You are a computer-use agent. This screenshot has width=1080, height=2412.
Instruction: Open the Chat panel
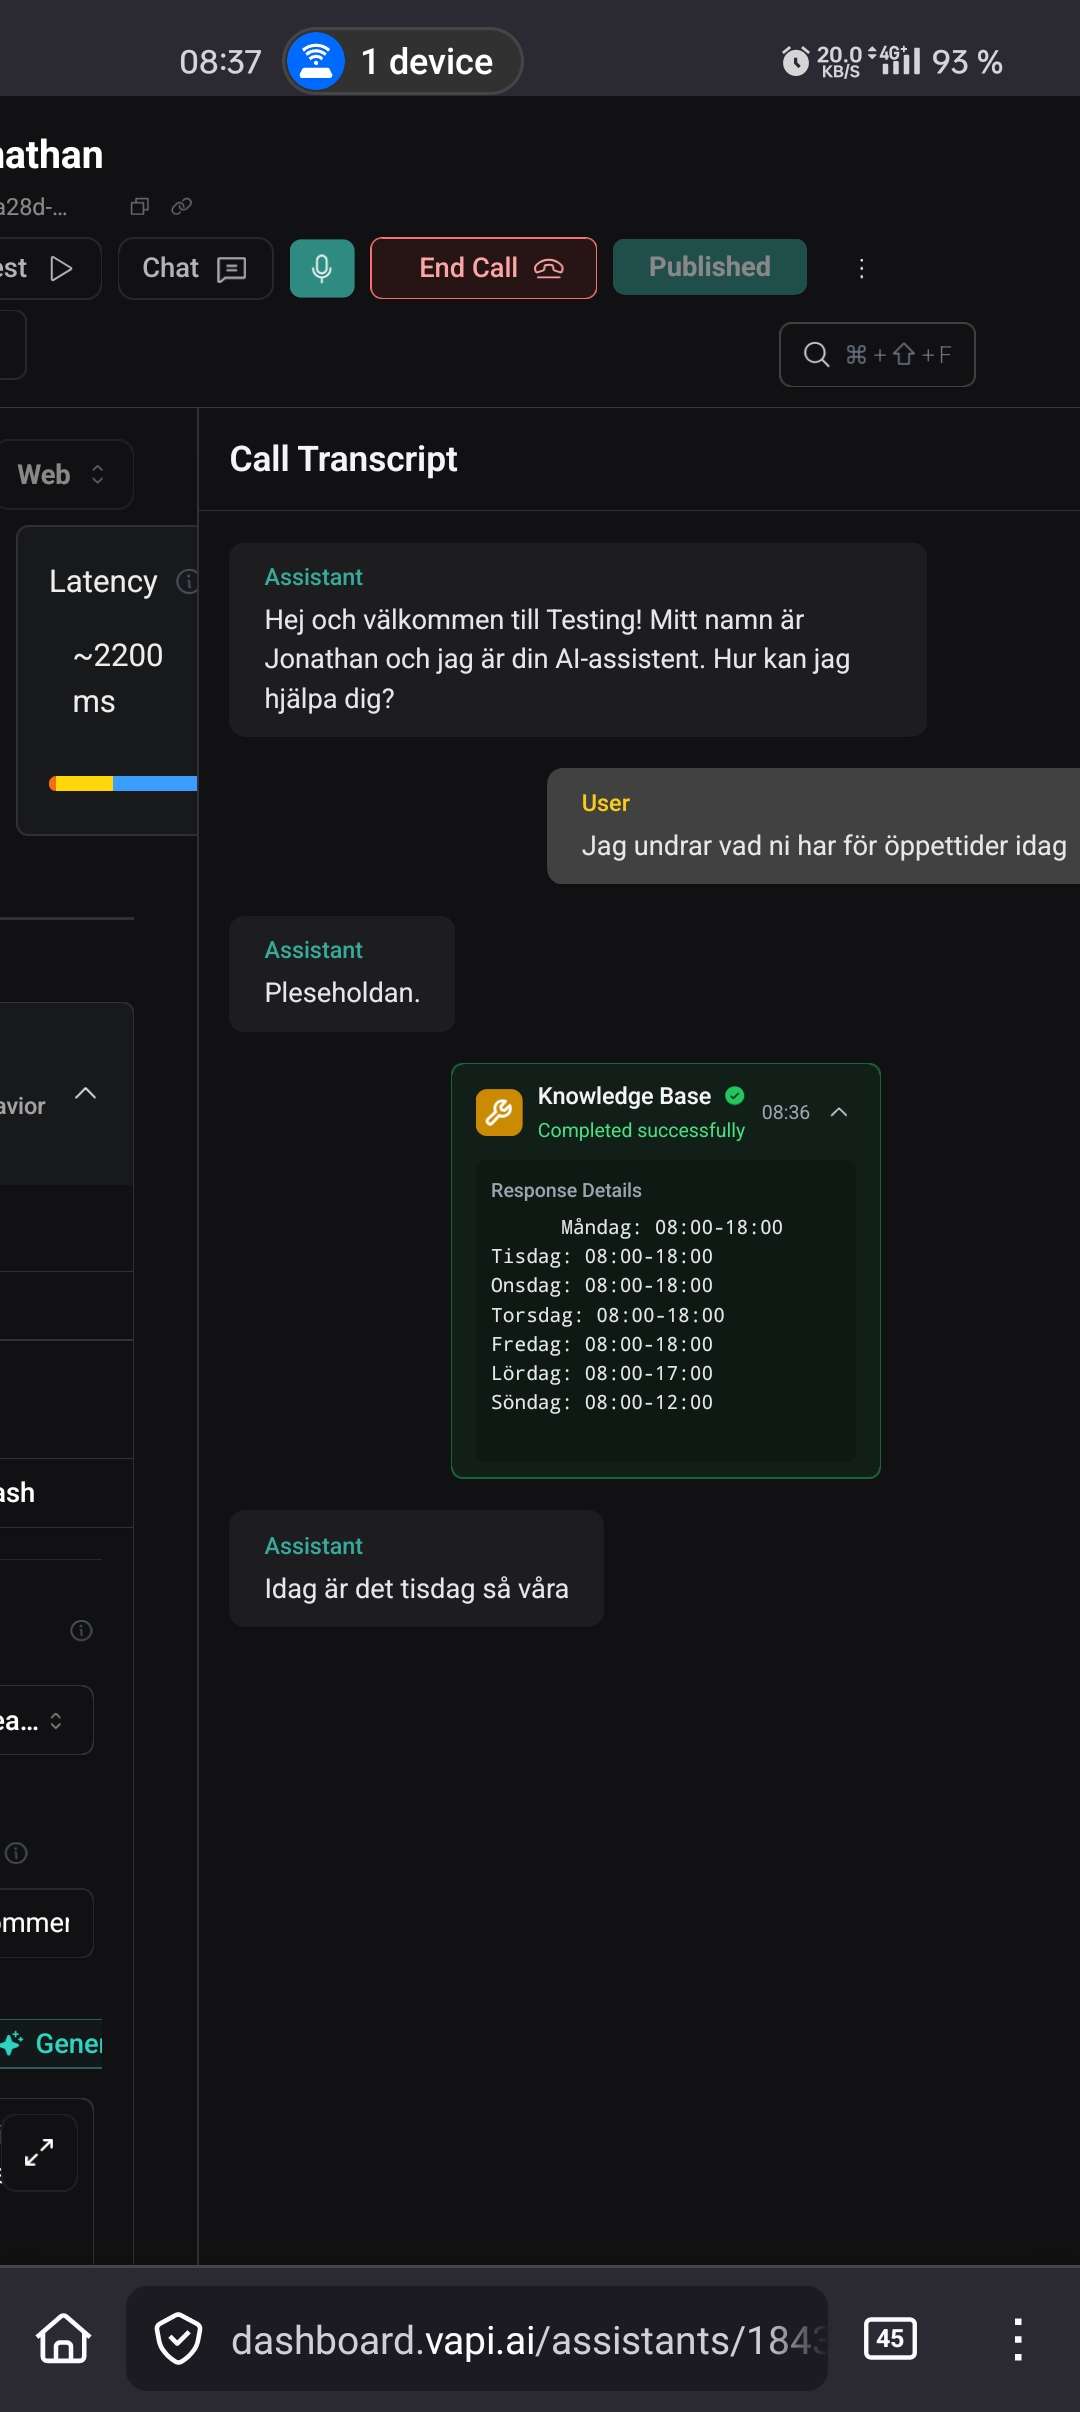click(195, 268)
